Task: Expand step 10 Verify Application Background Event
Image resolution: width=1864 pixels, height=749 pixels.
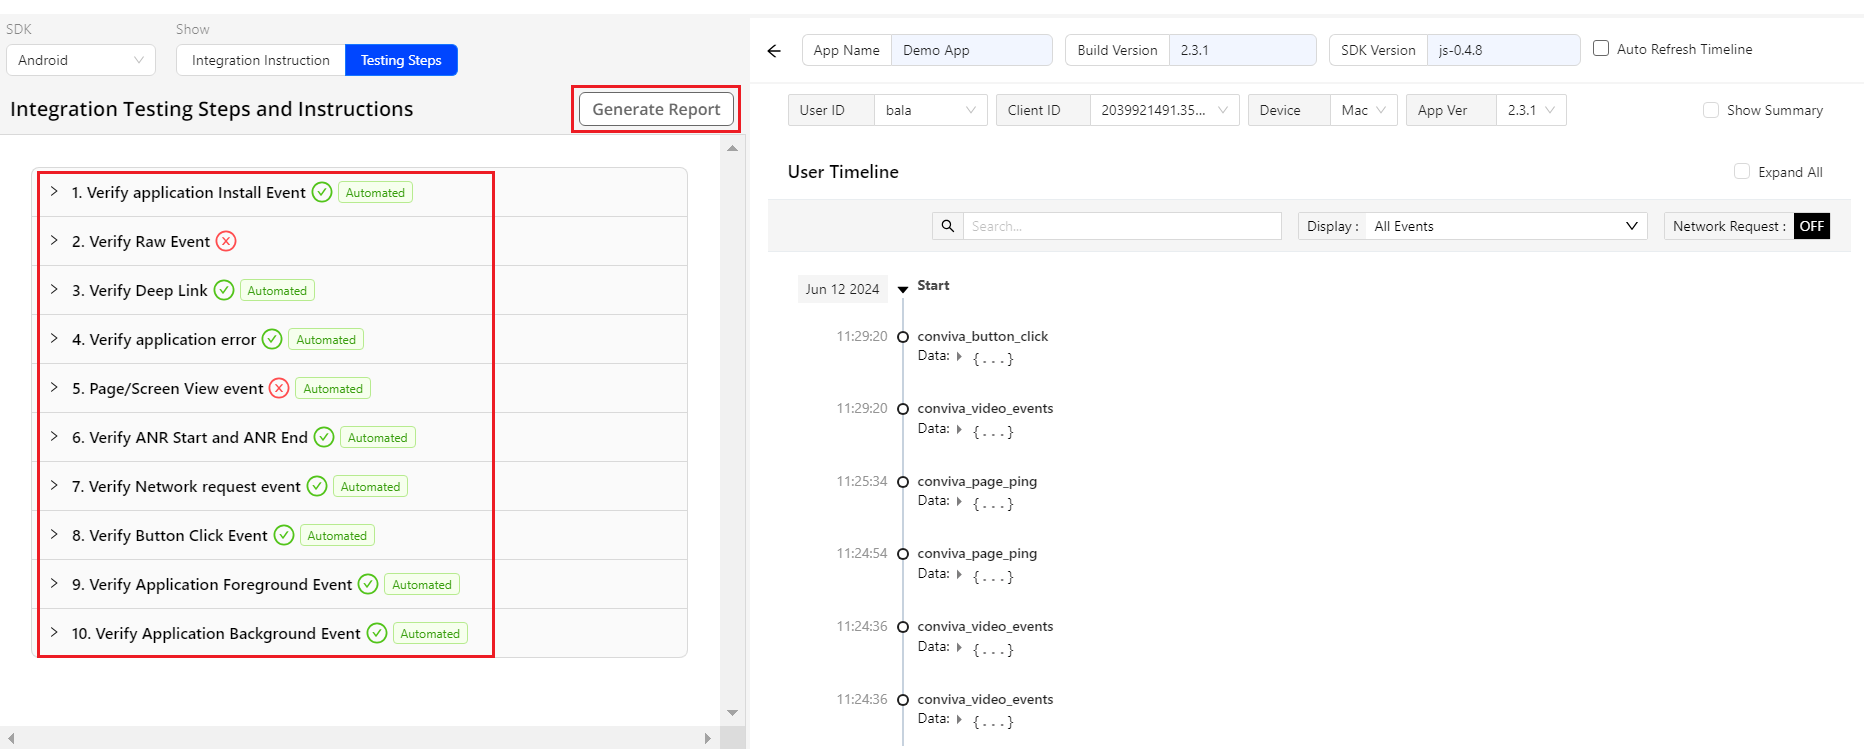Action: click(54, 632)
